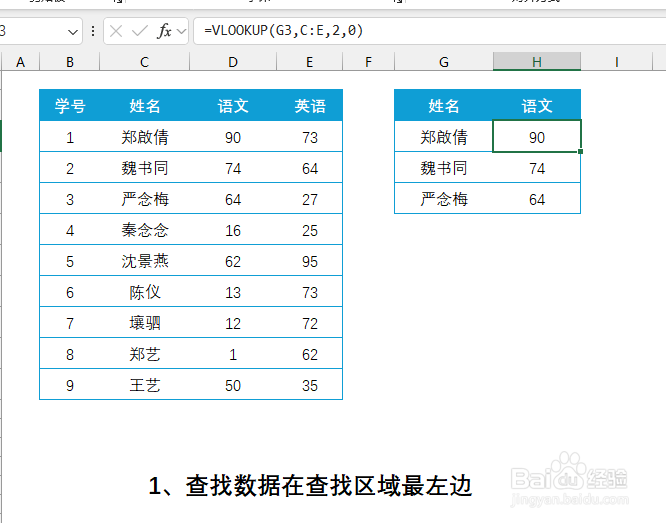Image resolution: width=666 pixels, height=523 pixels.
Task: Select column E header
Action: pyautogui.click(x=310, y=62)
